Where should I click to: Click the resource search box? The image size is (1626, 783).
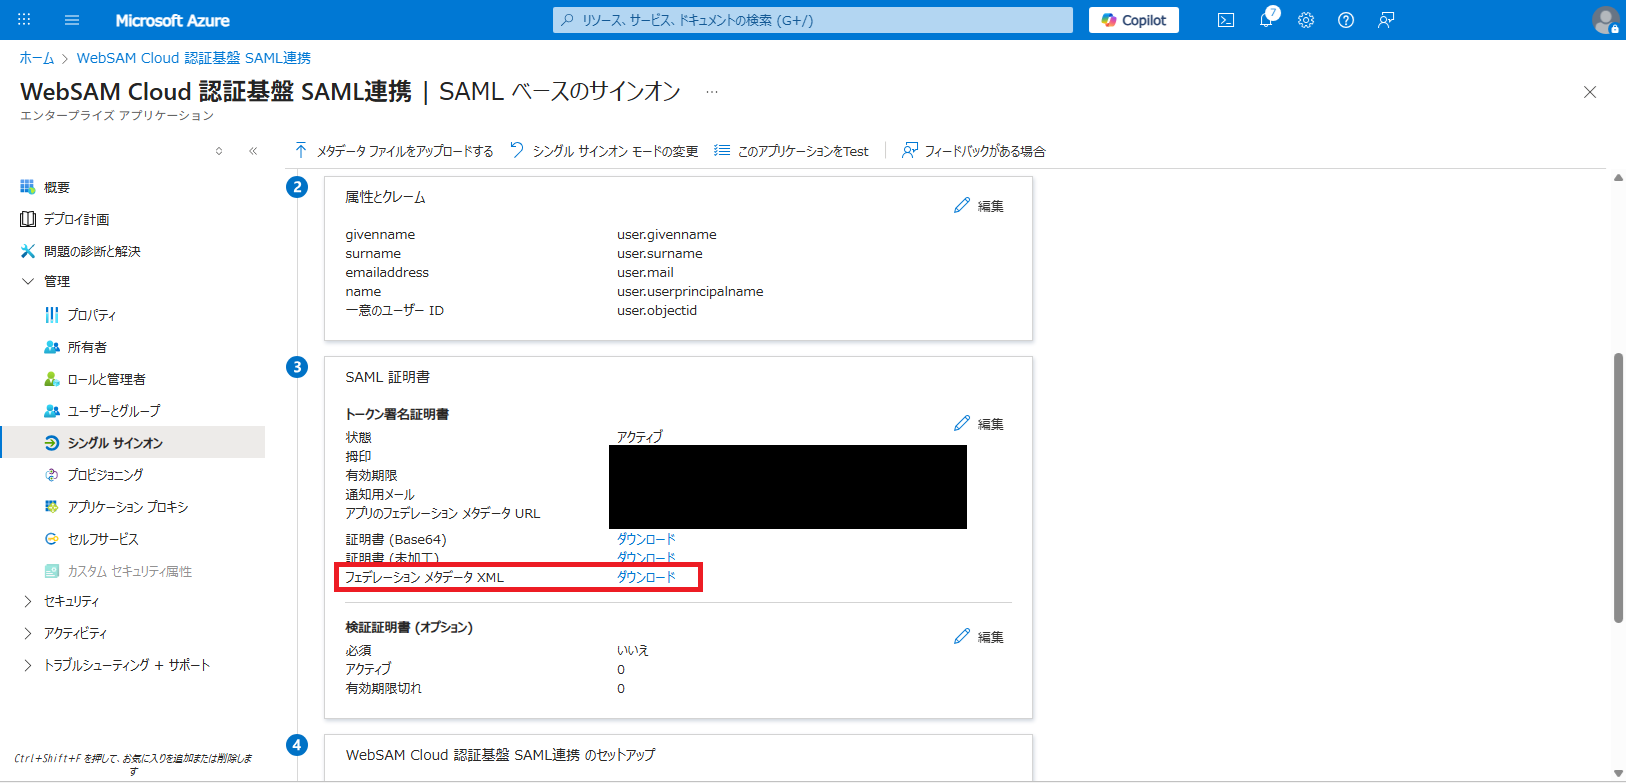tap(812, 20)
